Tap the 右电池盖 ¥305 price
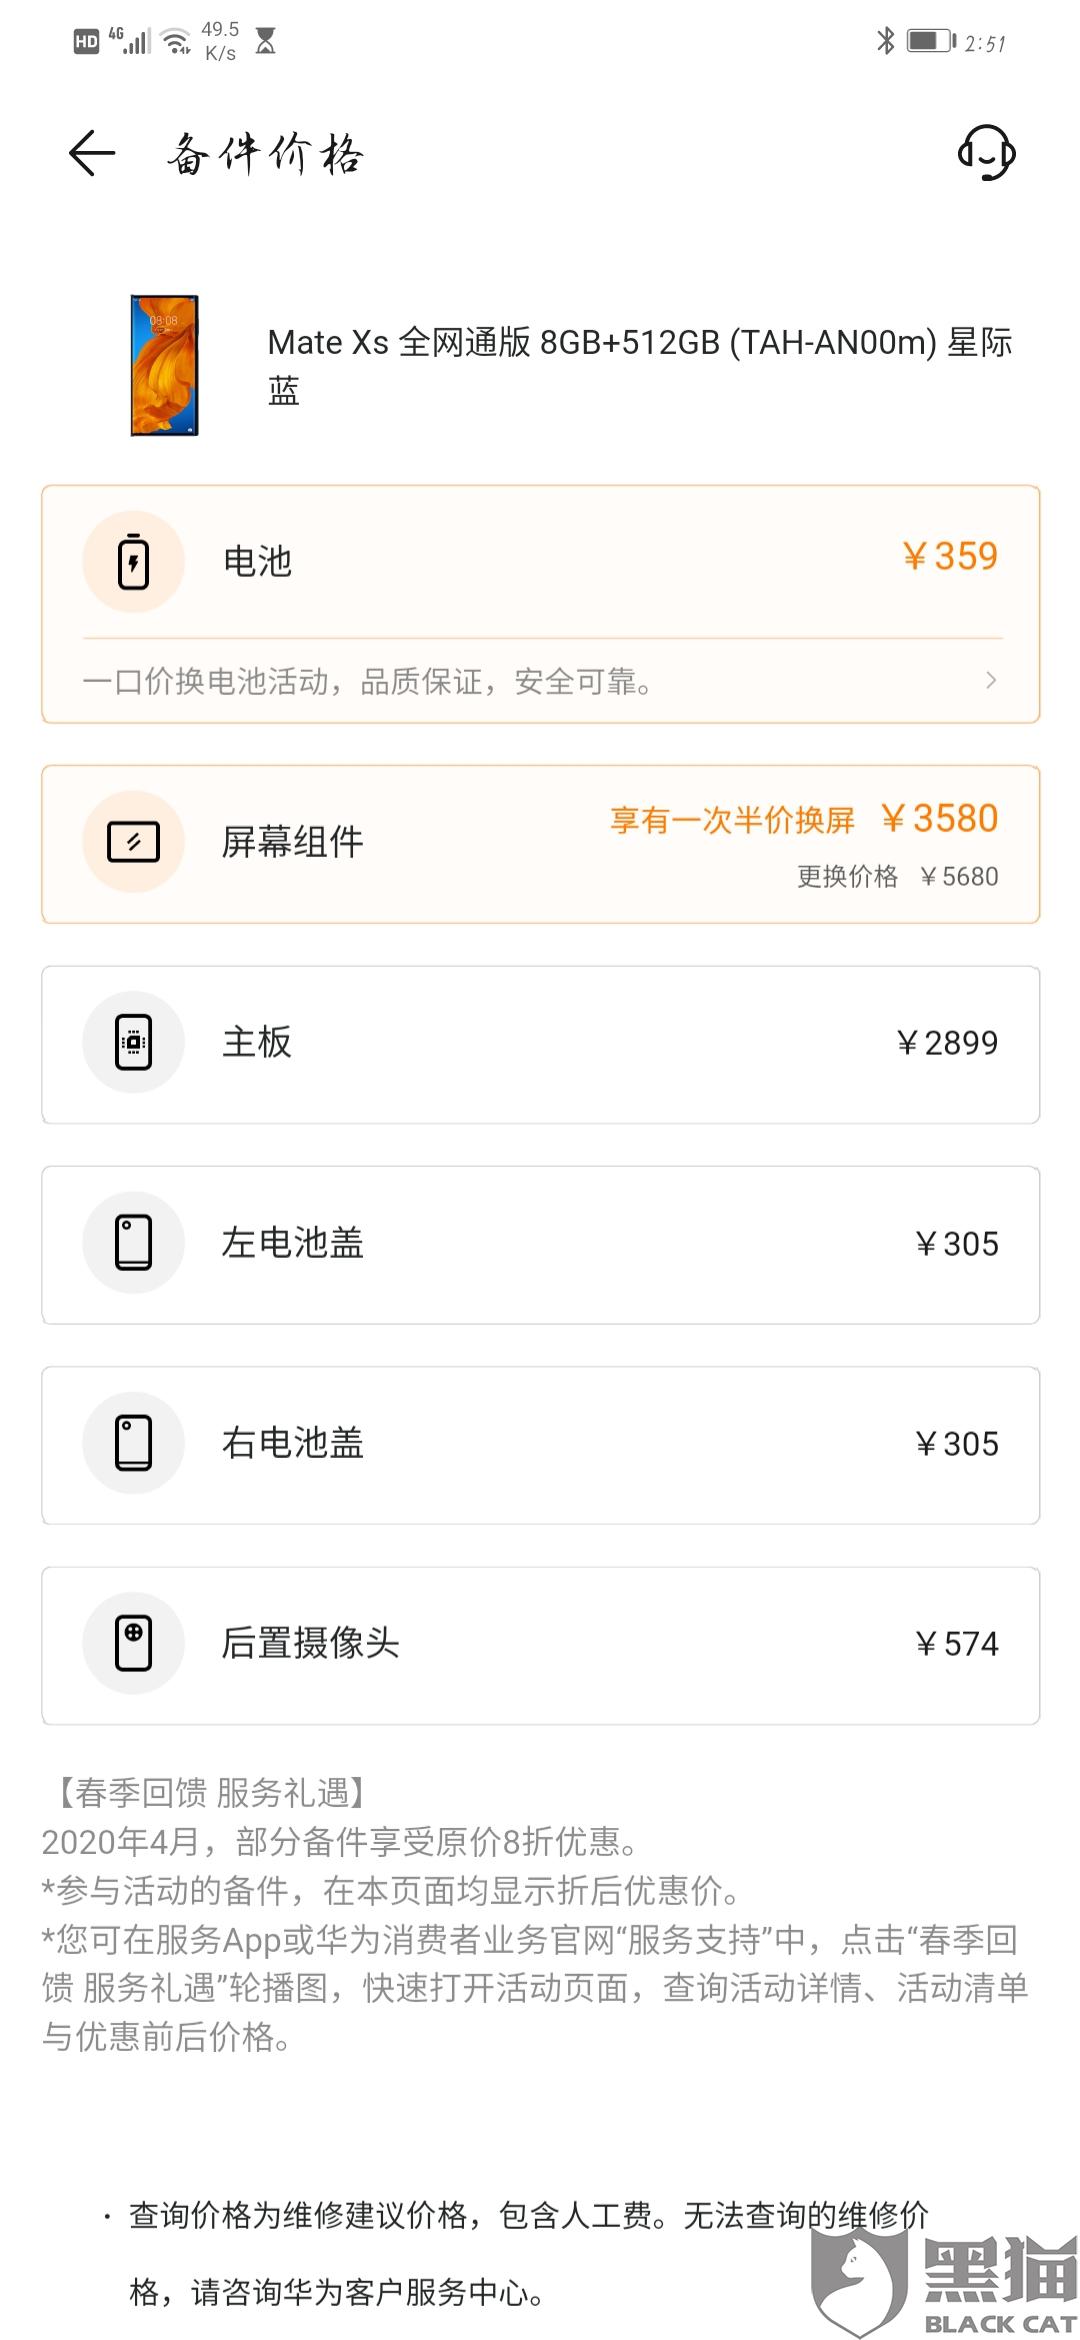The height and width of the screenshot is (2340, 1080). pyautogui.click(x=957, y=1444)
